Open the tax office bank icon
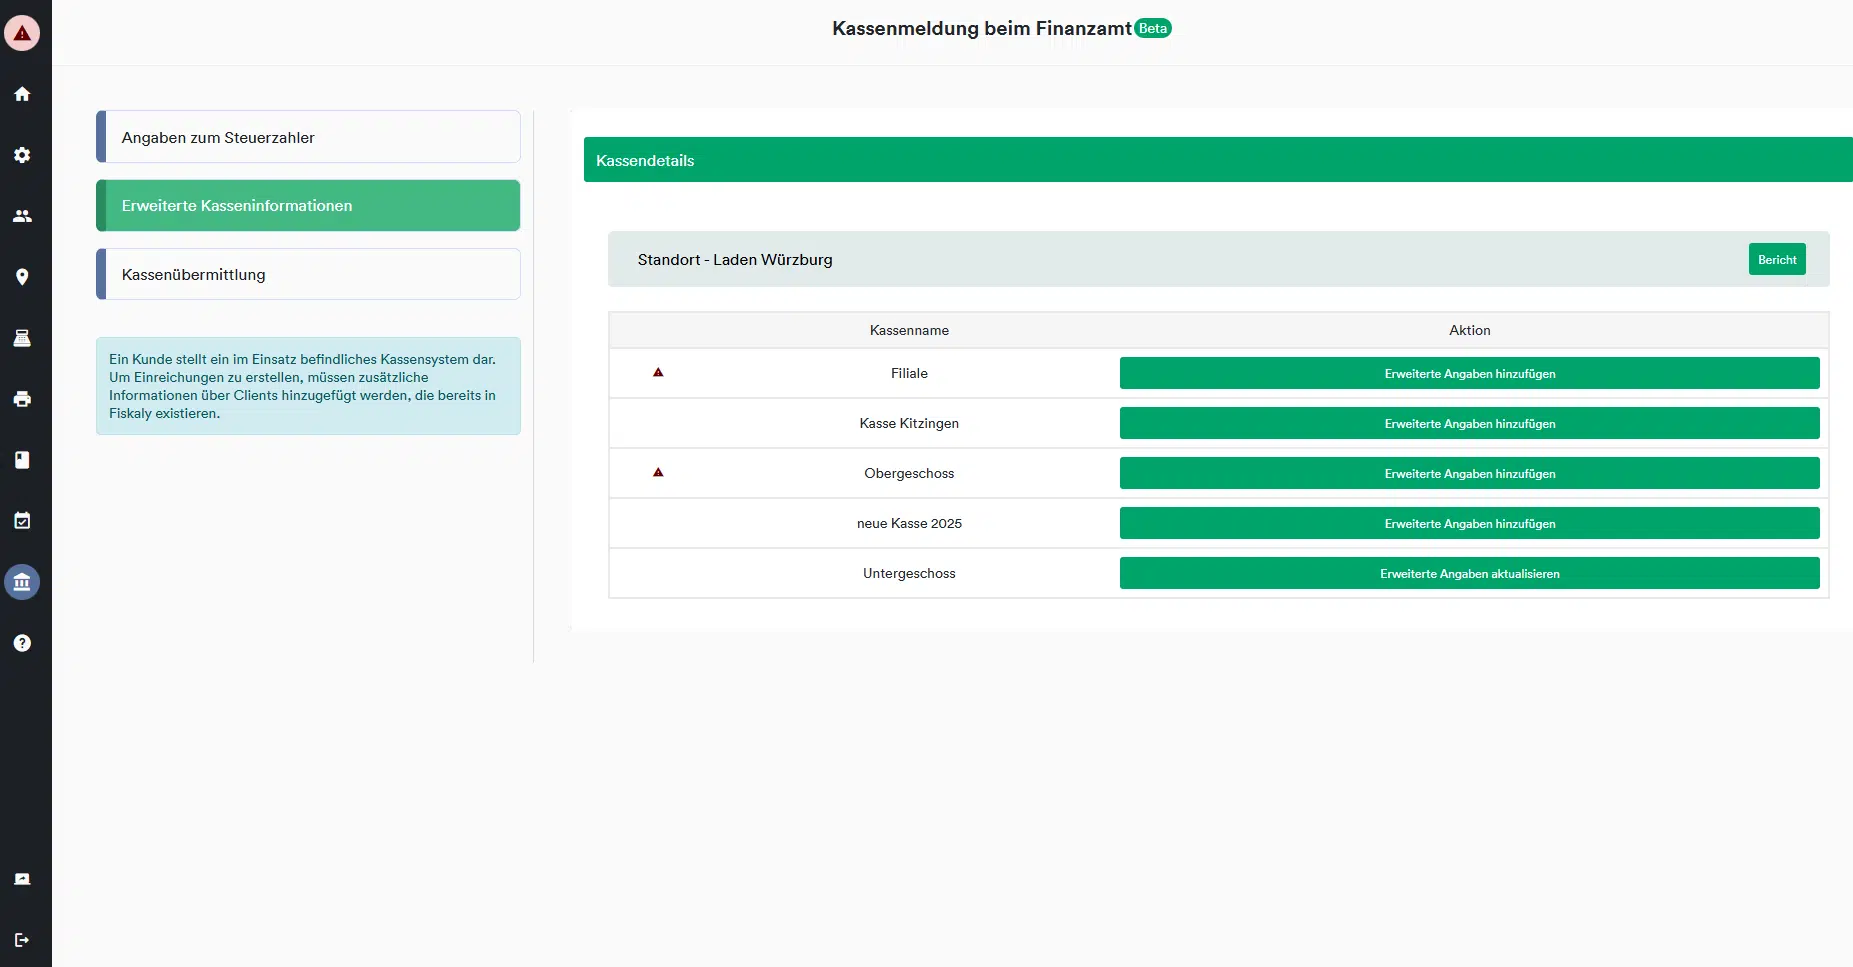 click(x=22, y=582)
